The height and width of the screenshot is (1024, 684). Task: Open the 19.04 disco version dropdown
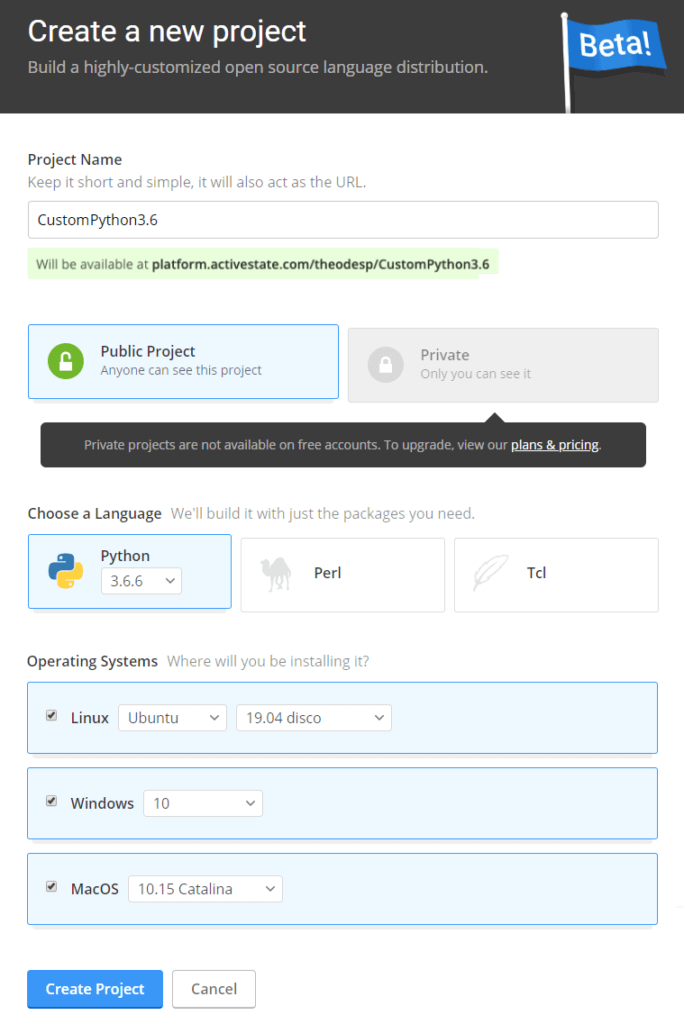coord(313,717)
